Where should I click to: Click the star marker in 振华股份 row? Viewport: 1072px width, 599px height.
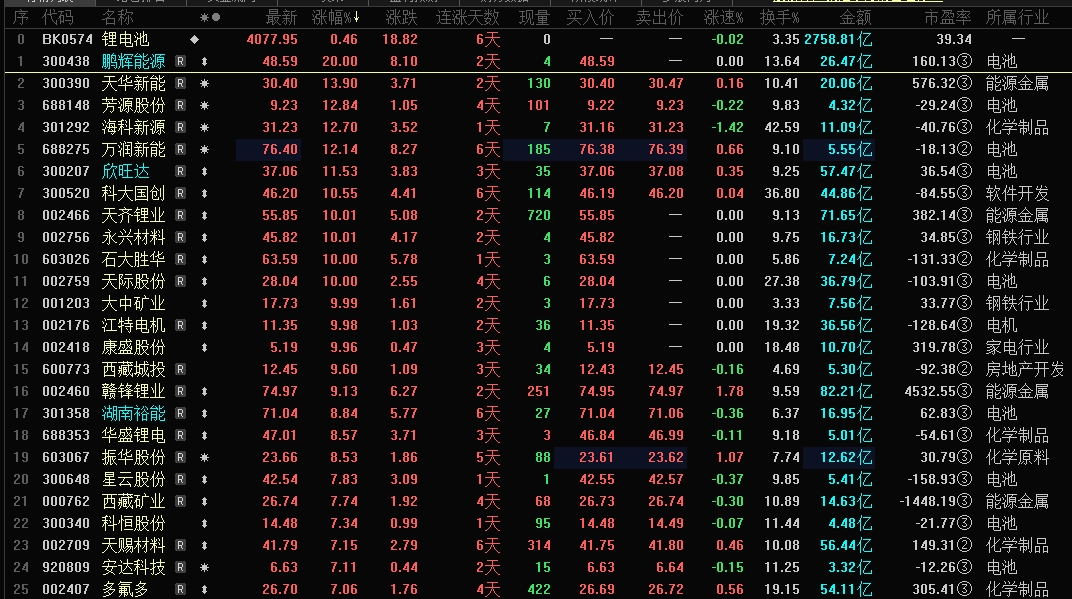pos(204,457)
